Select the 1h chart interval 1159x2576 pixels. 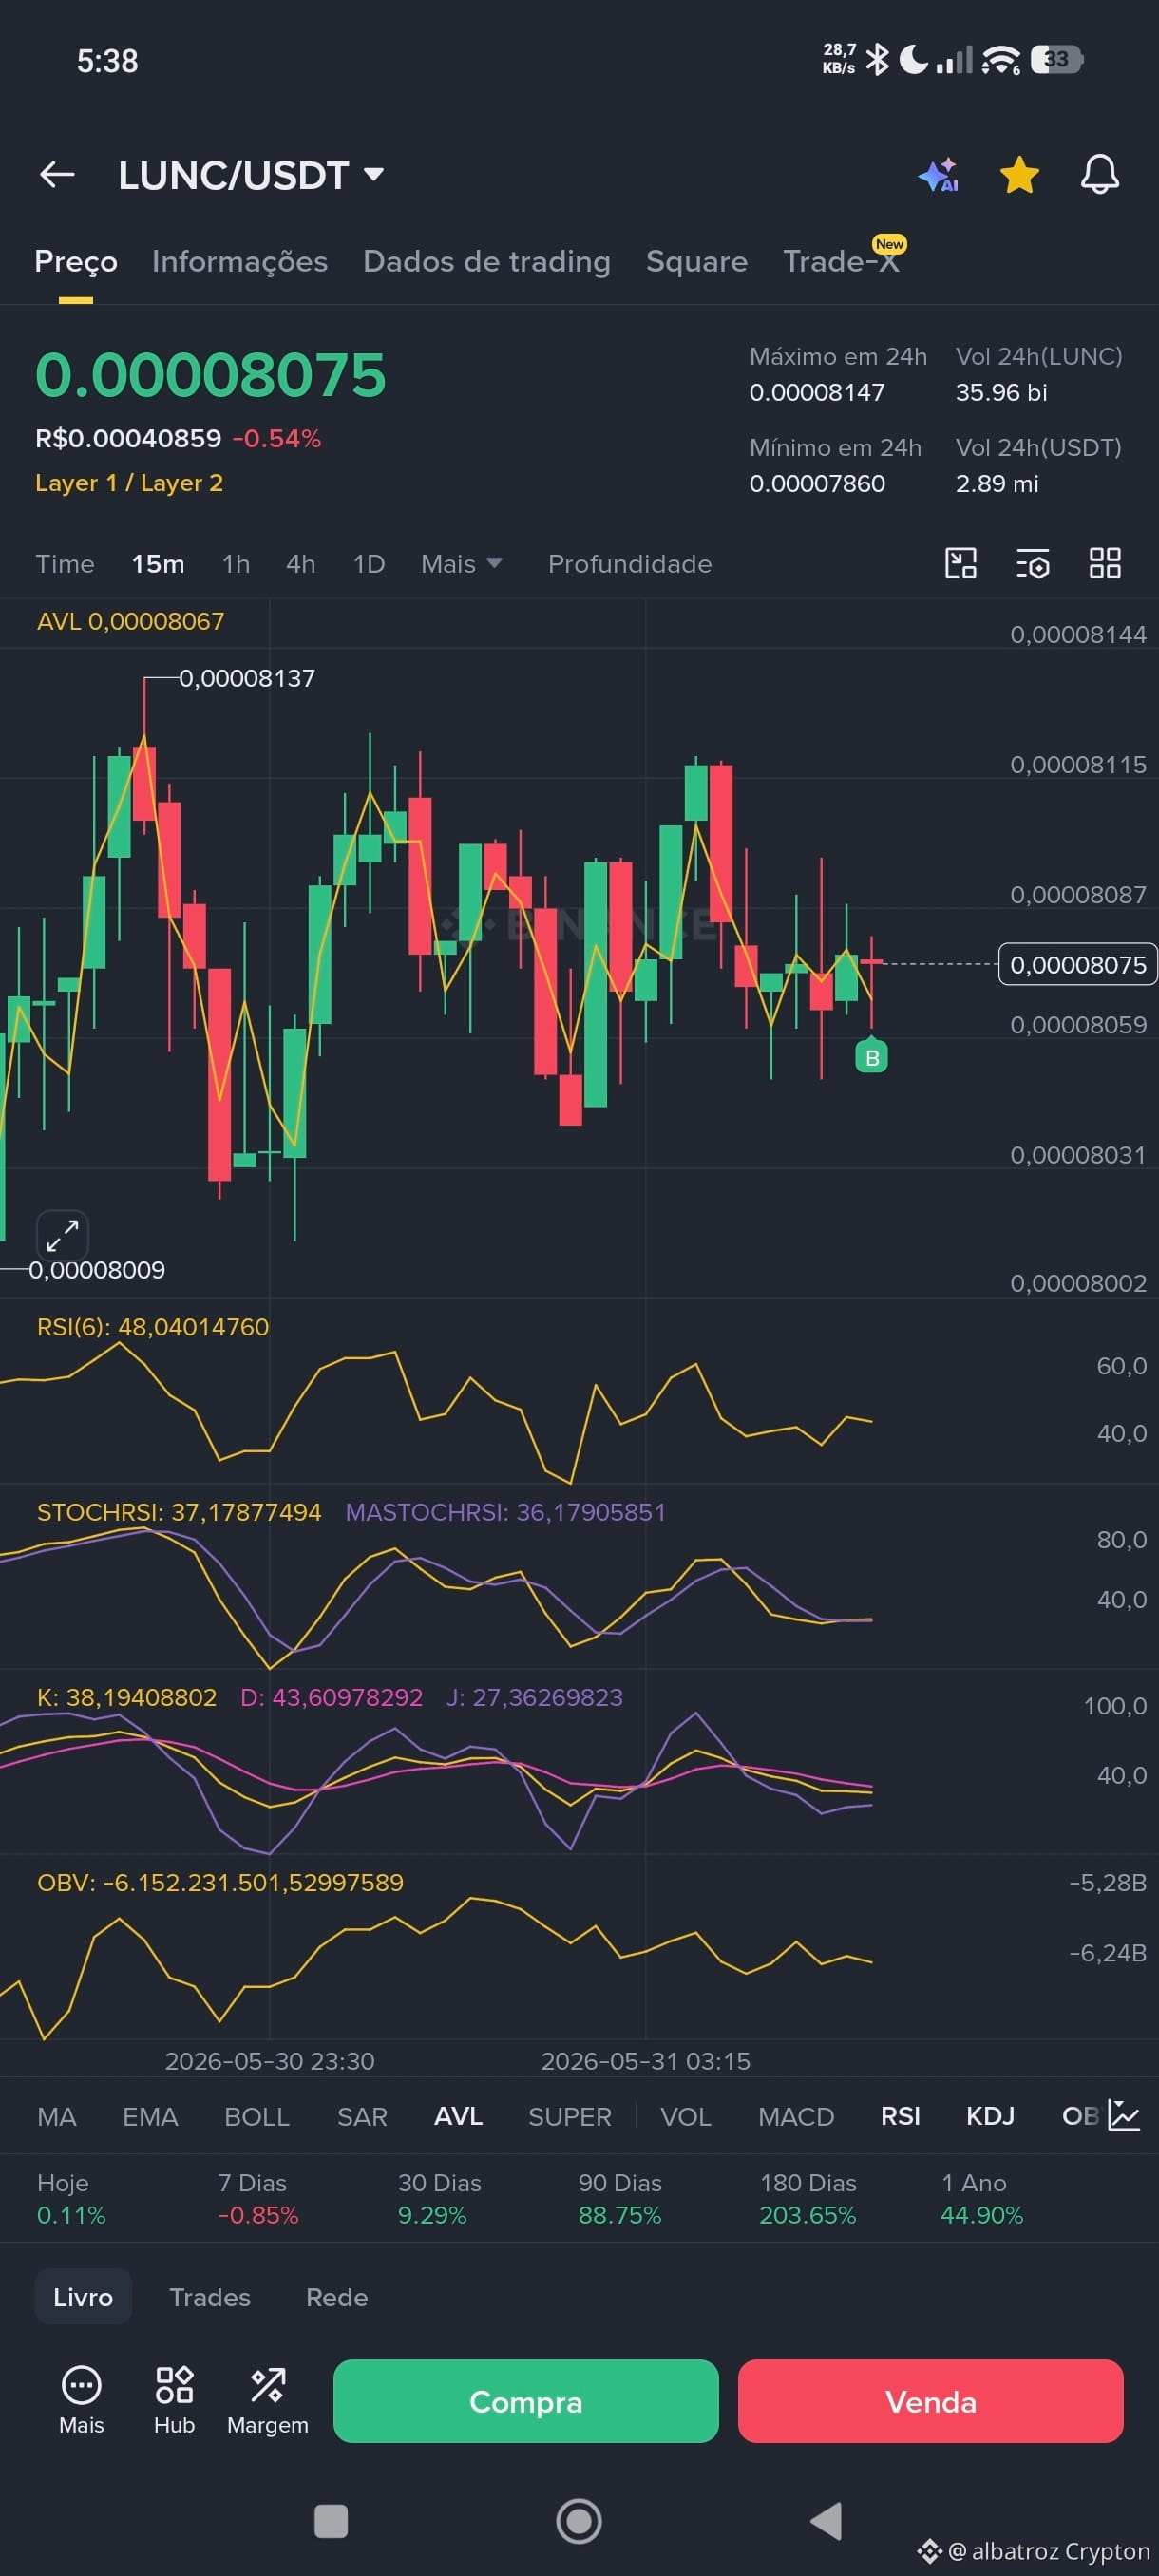click(236, 564)
